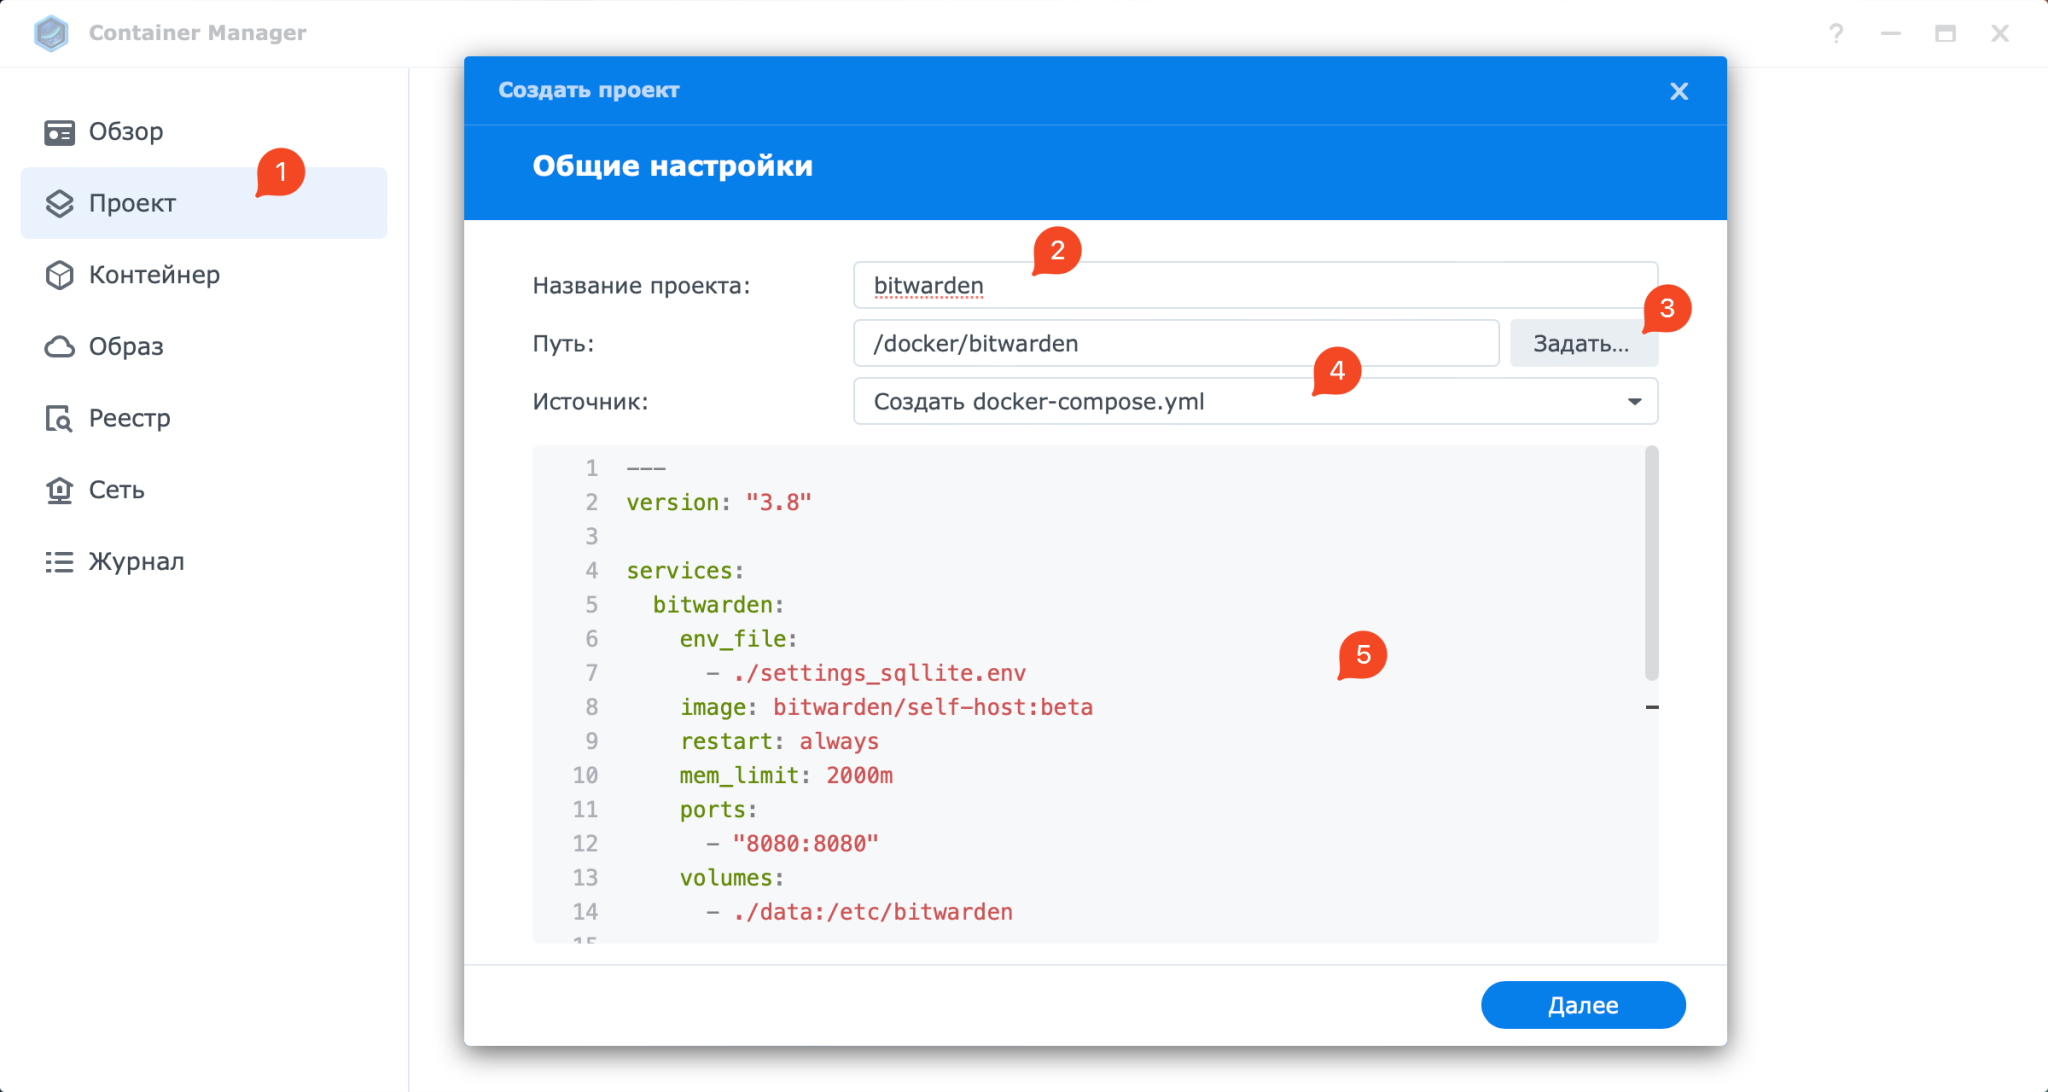Close the Container Manager window
2048x1092 pixels.
(x=2000, y=33)
